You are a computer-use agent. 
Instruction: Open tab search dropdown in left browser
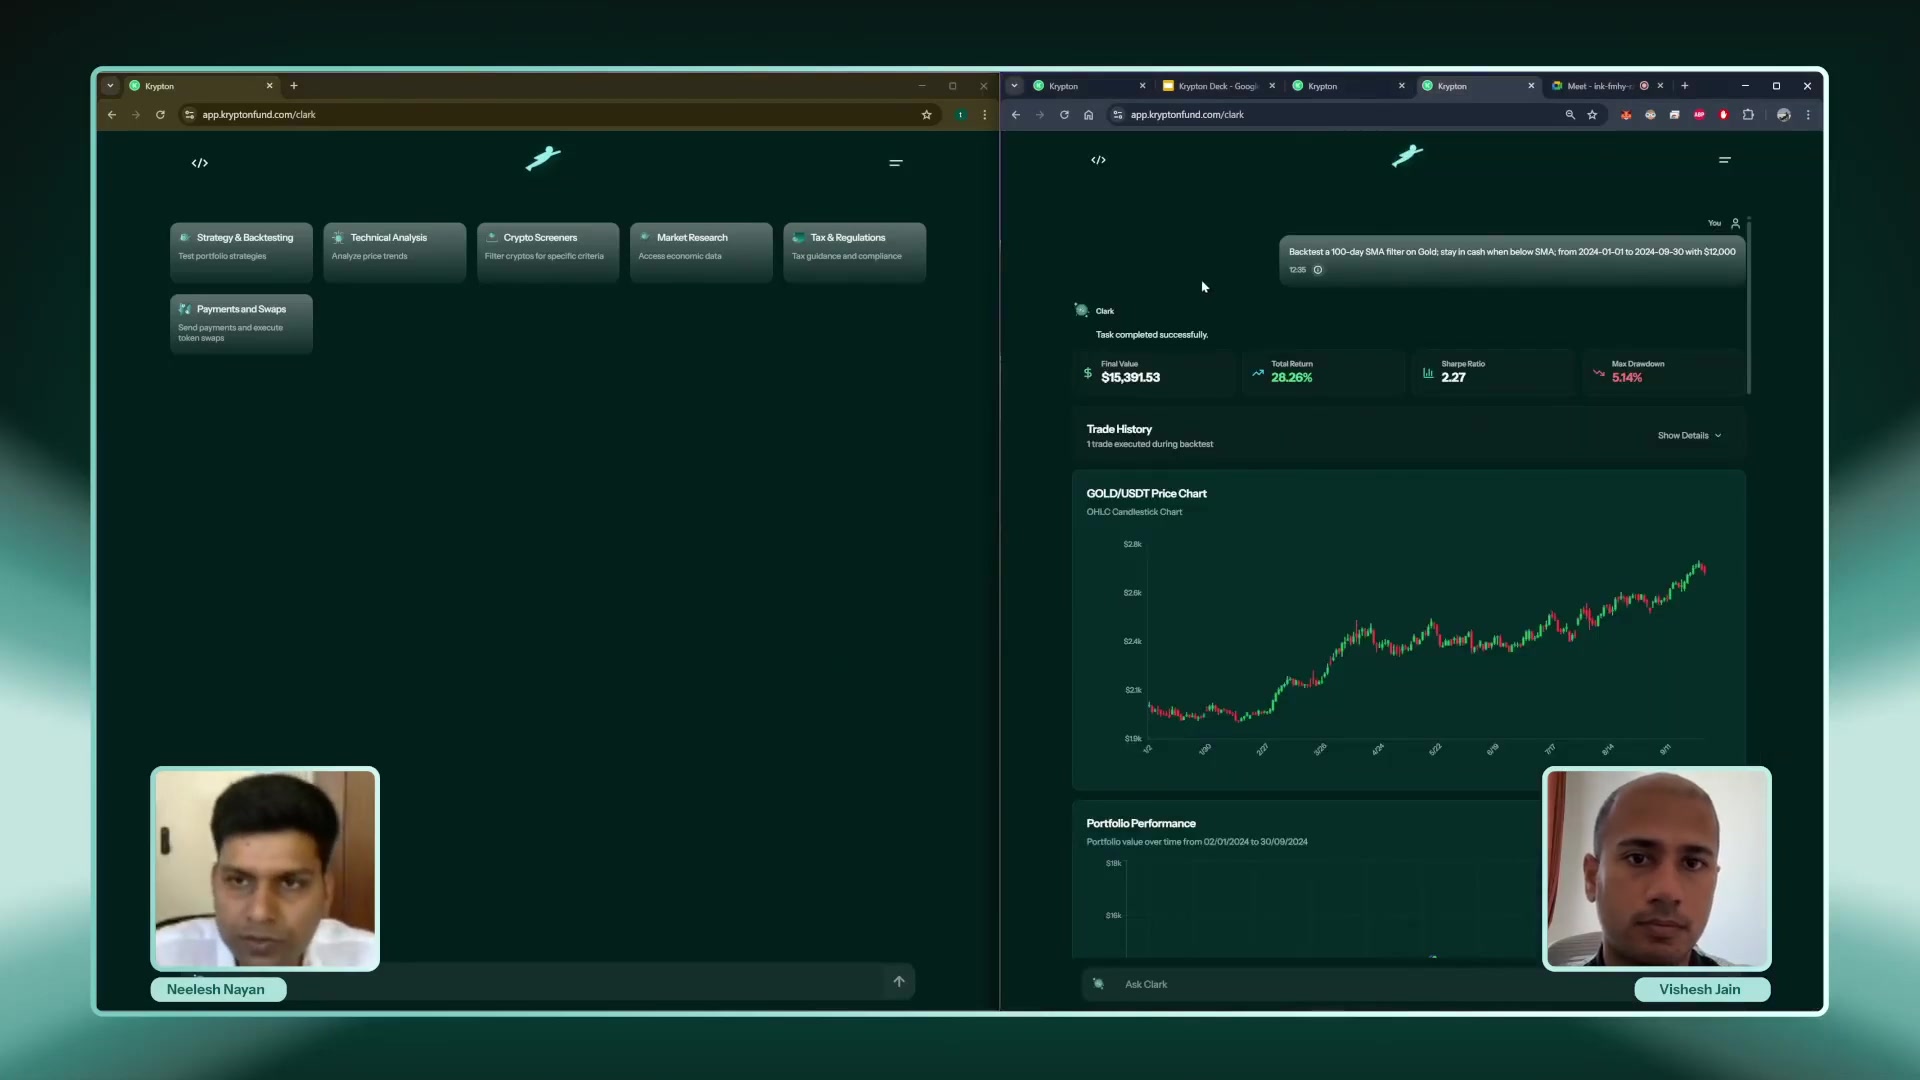tap(110, 86)
